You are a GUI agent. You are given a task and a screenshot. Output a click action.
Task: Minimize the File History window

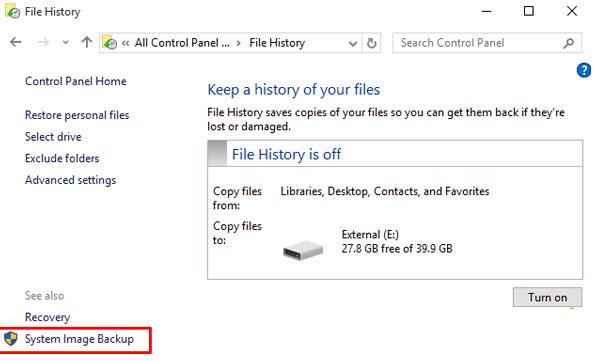point(486,11)
